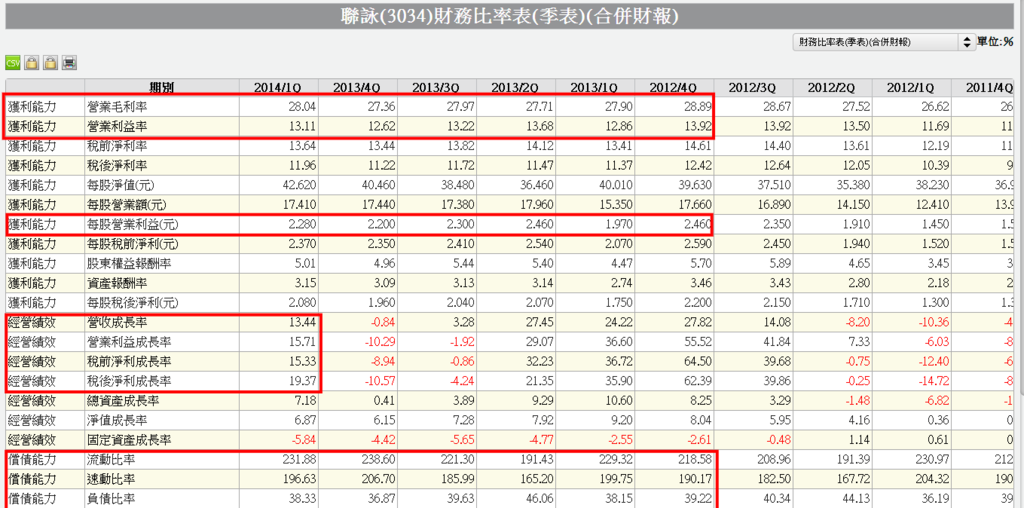Click the 每股稅前淨利(元) row label
This screenshot has height=508, width=1024.
[133, 244]
